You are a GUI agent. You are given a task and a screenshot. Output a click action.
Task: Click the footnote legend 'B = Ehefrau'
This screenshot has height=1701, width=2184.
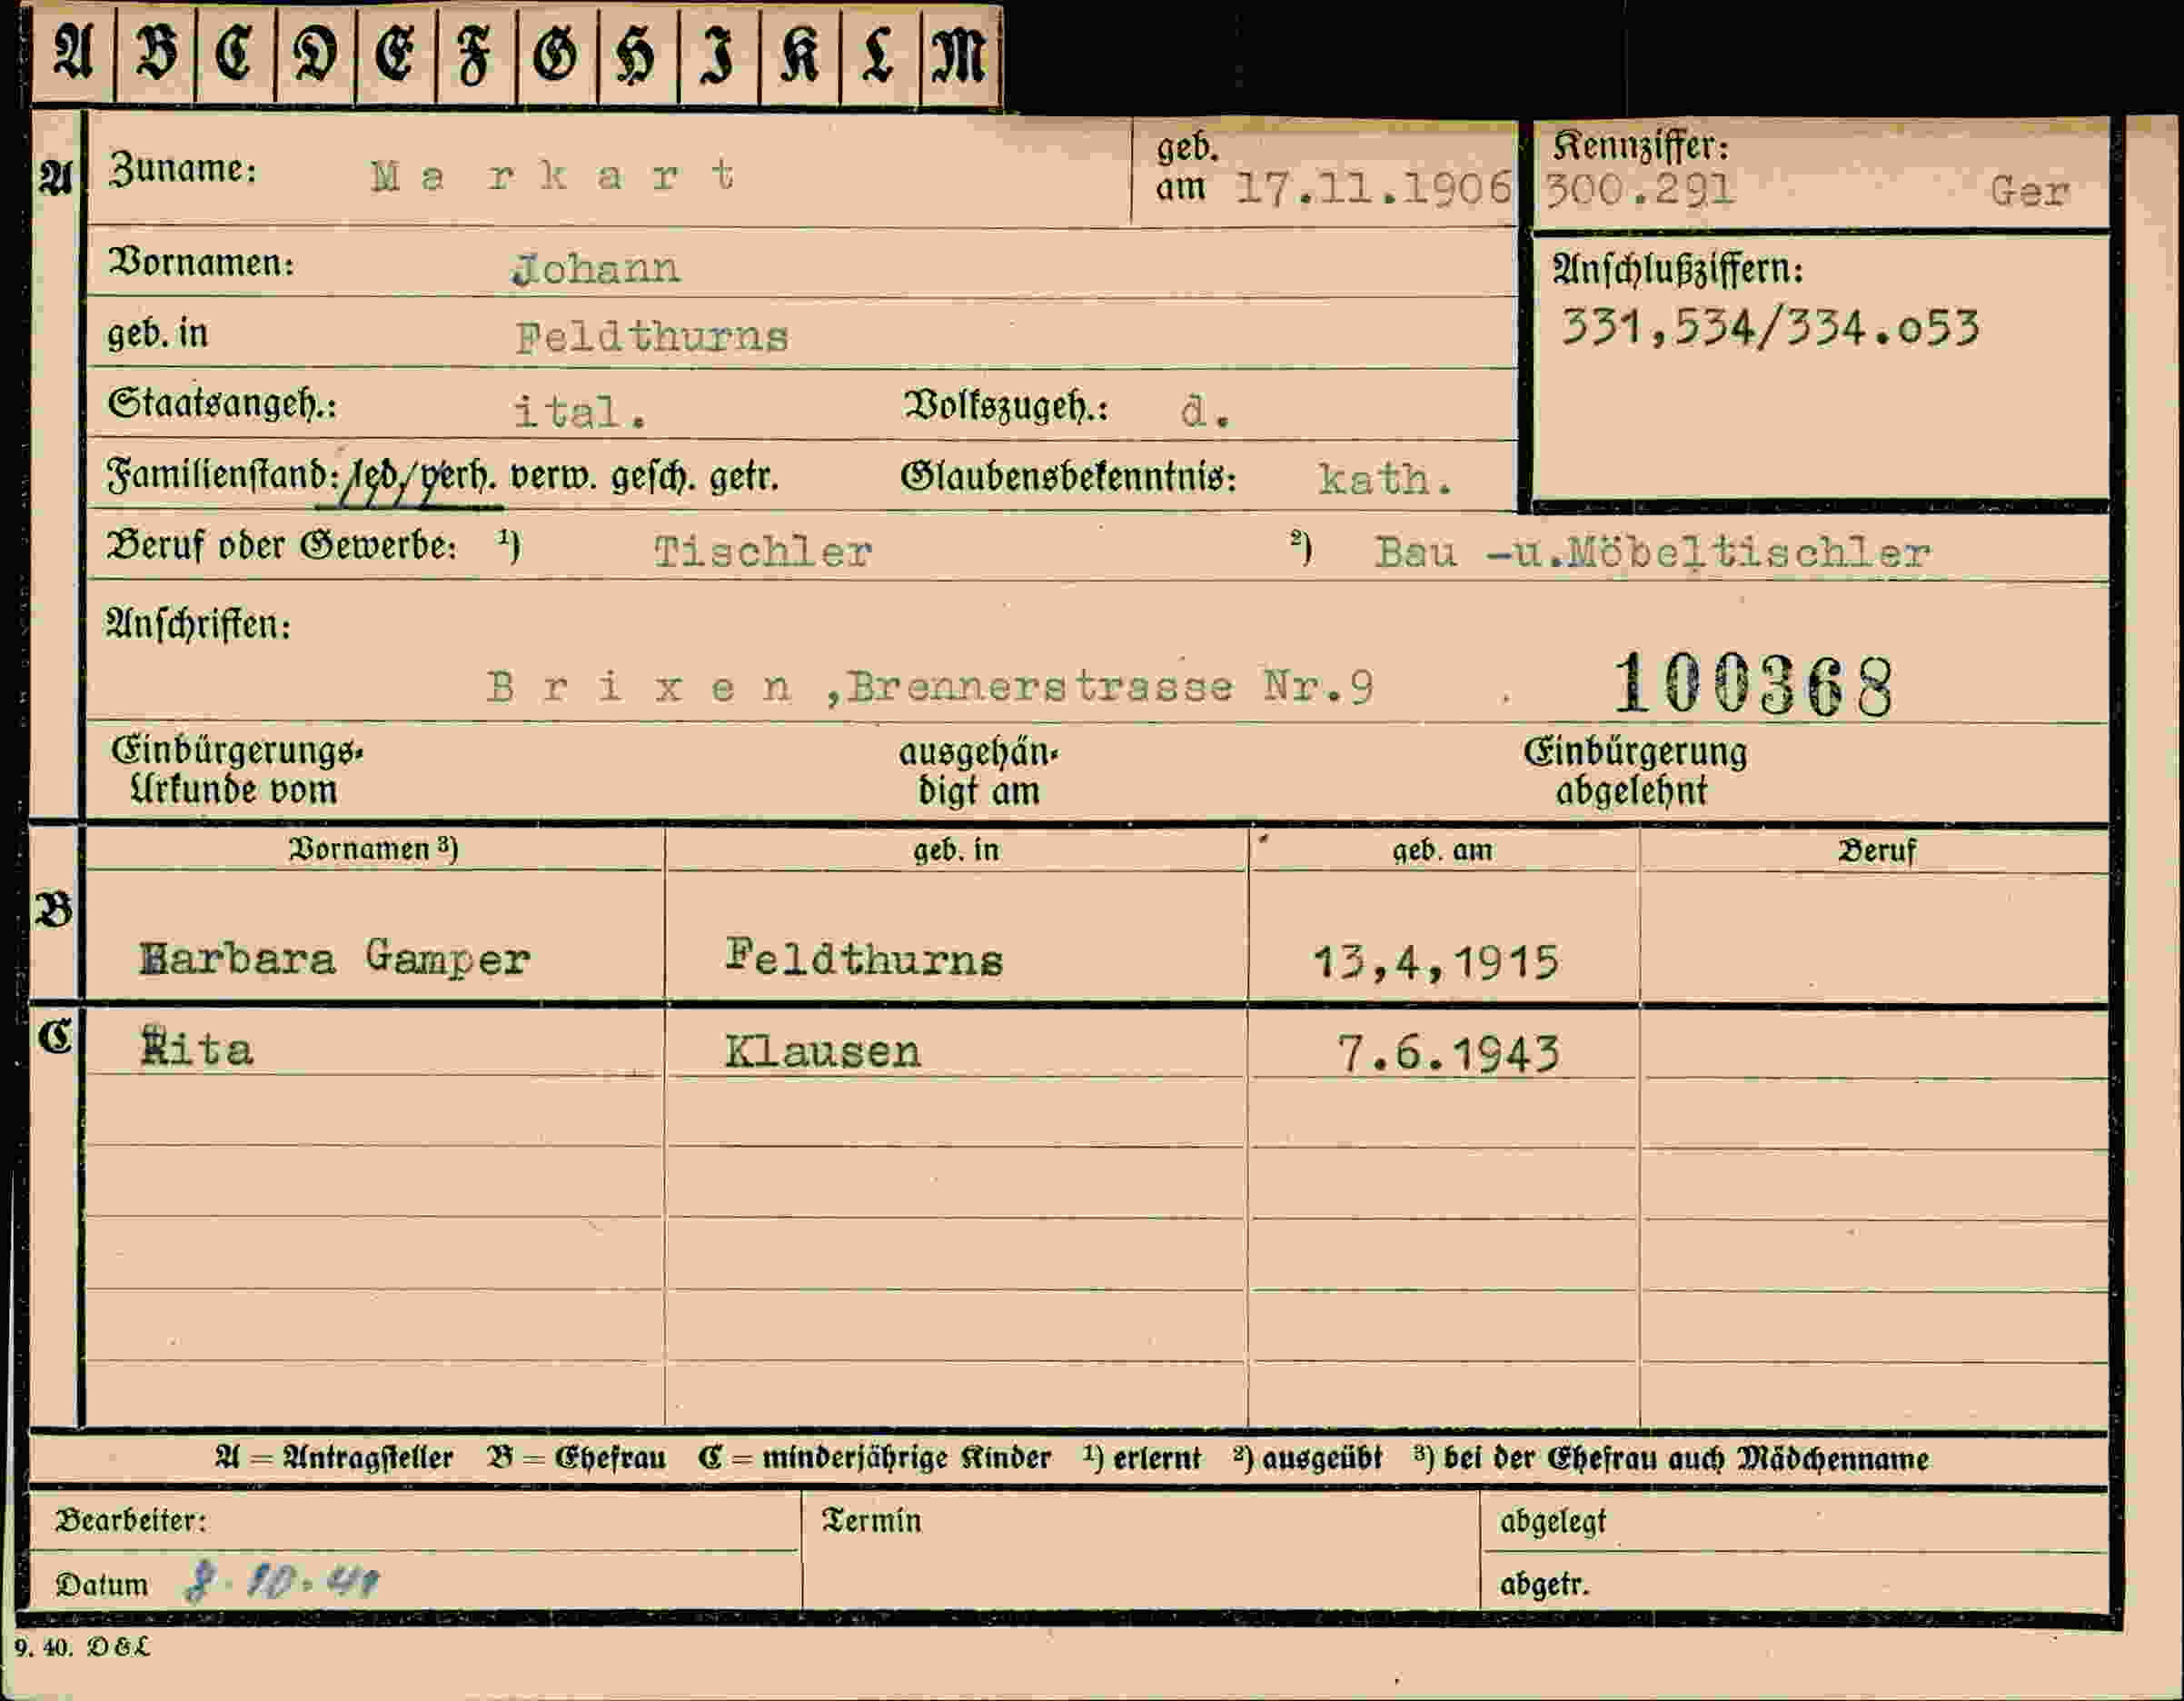(x=576, y=1458)
